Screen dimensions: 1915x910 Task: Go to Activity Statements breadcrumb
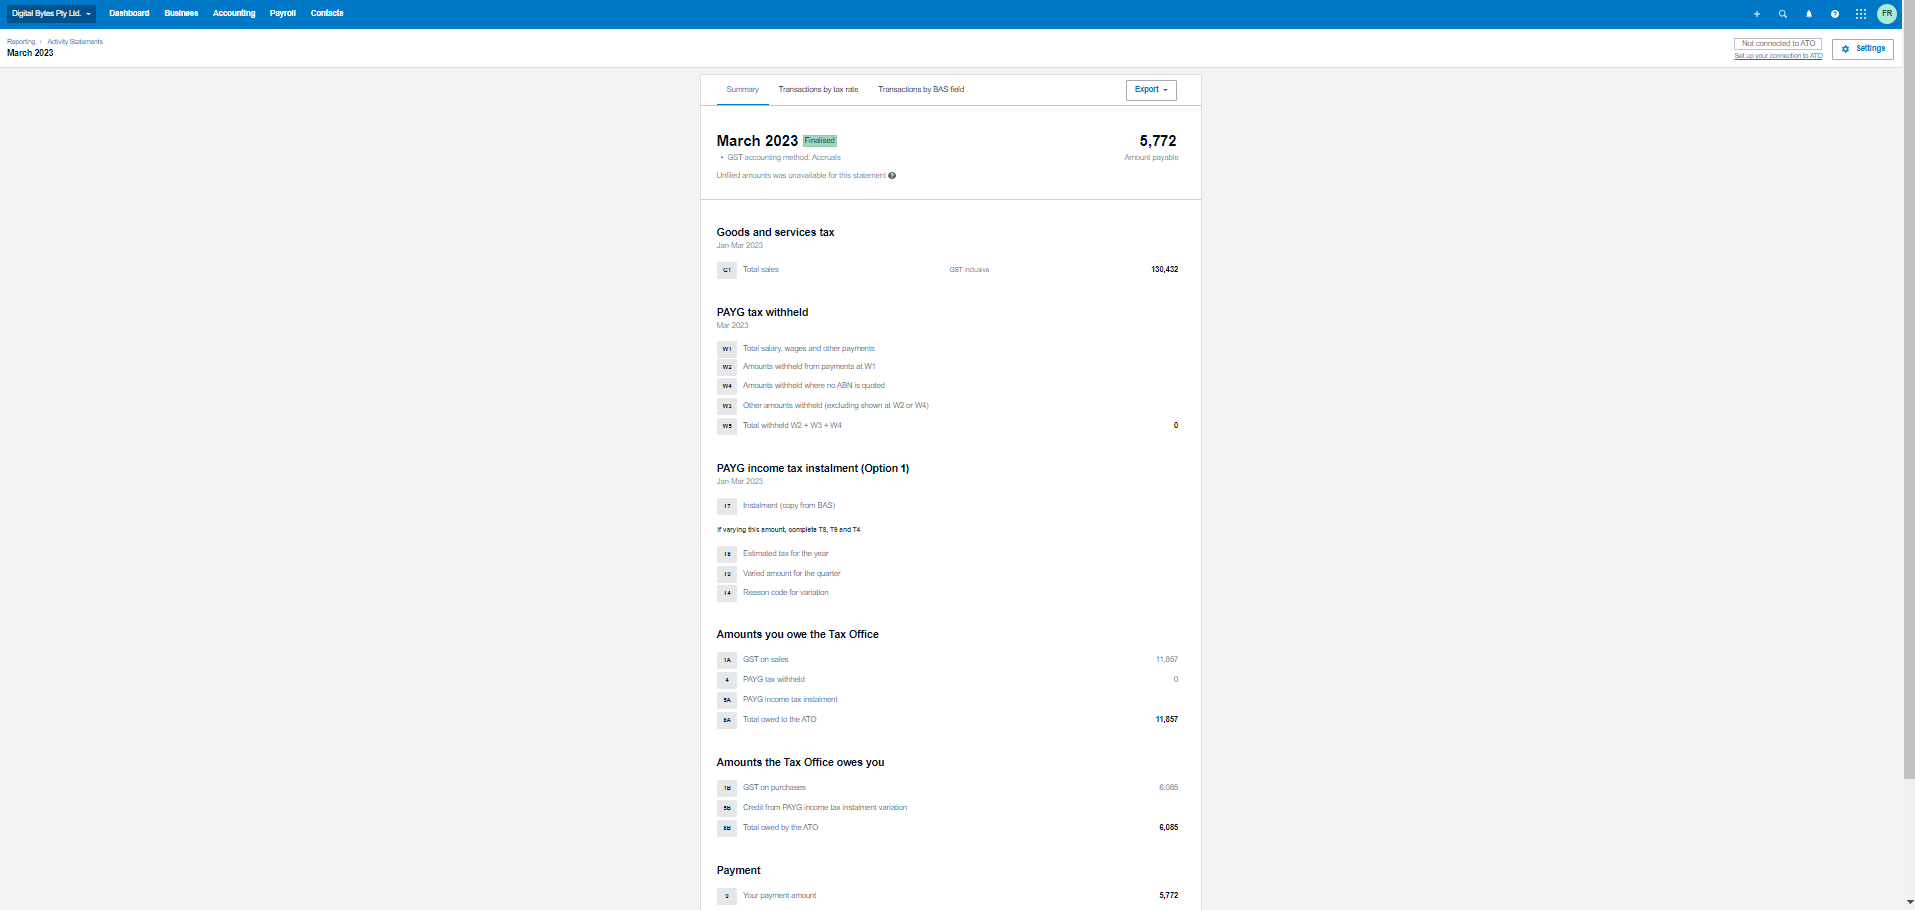tap(75, 42)
